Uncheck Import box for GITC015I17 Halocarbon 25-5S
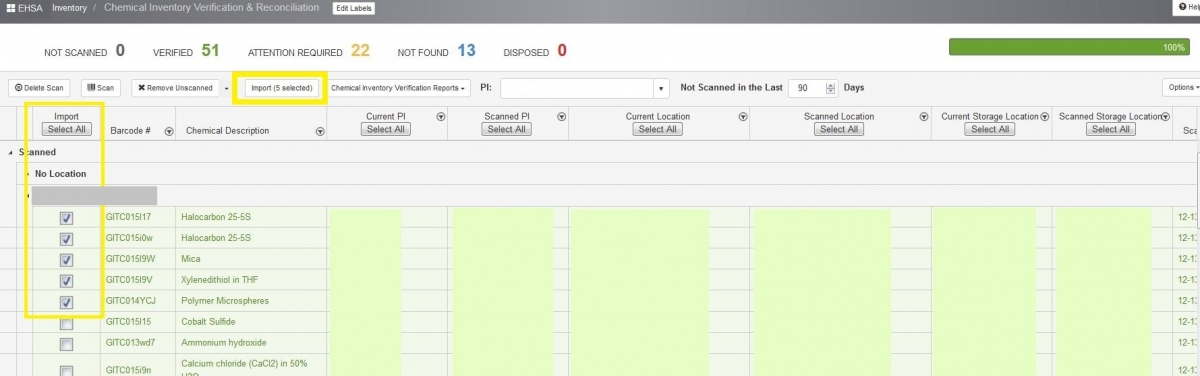 66,218
